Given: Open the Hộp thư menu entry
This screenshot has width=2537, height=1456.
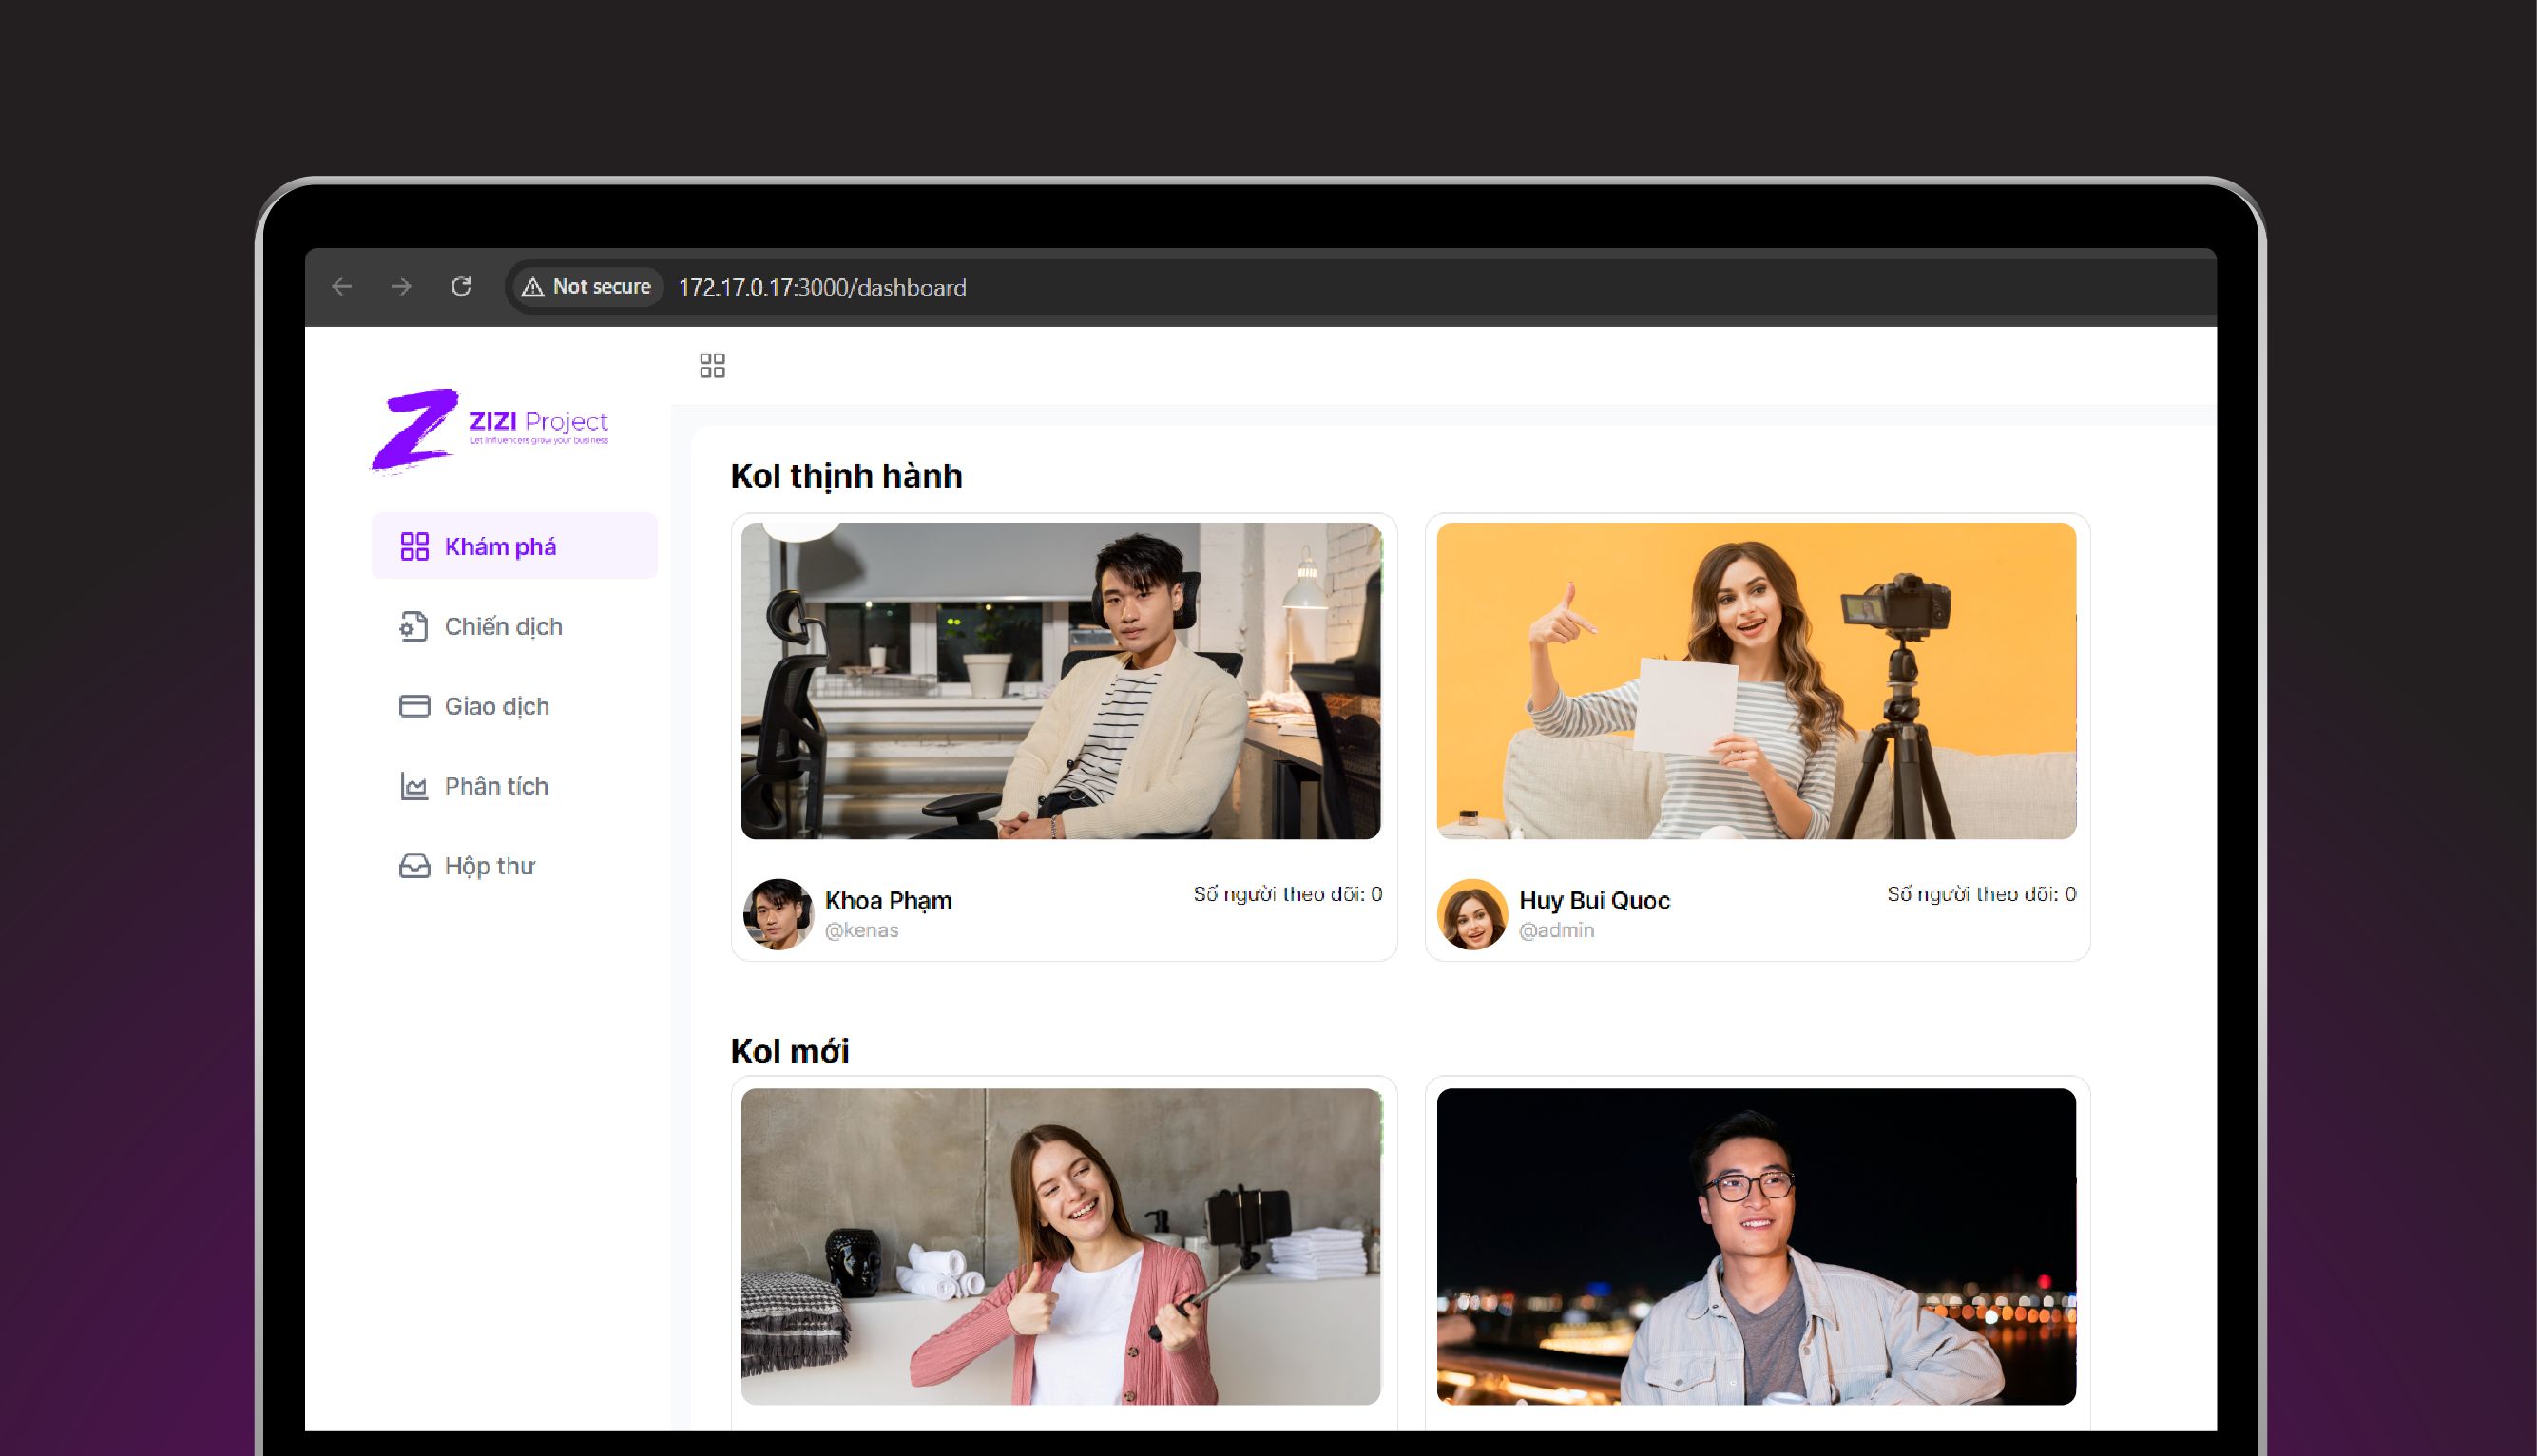Looking at the screenshot, I should (489, 866).
